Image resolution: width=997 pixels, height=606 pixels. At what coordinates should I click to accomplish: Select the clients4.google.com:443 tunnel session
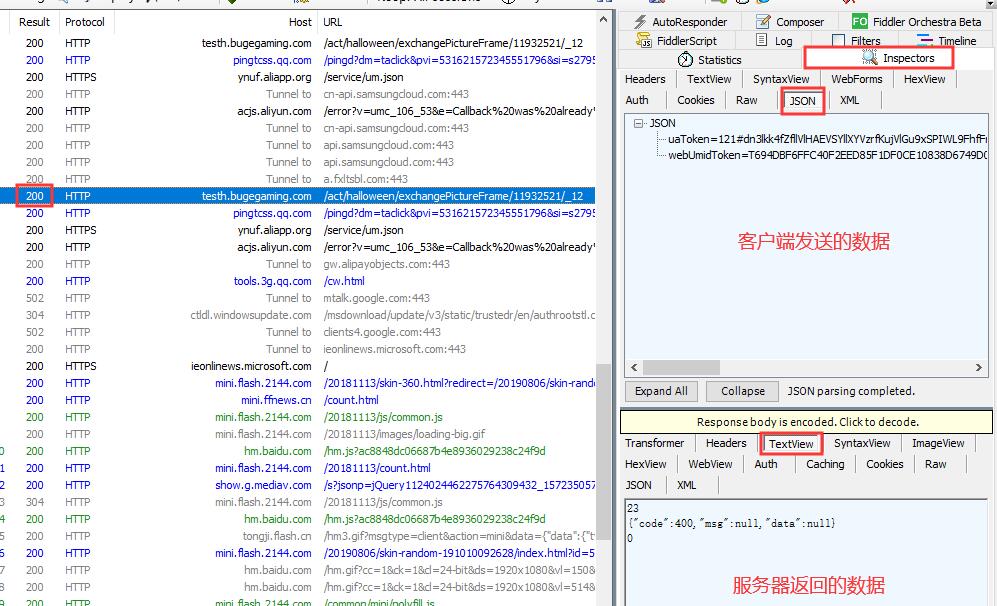(x=298, y=332)
